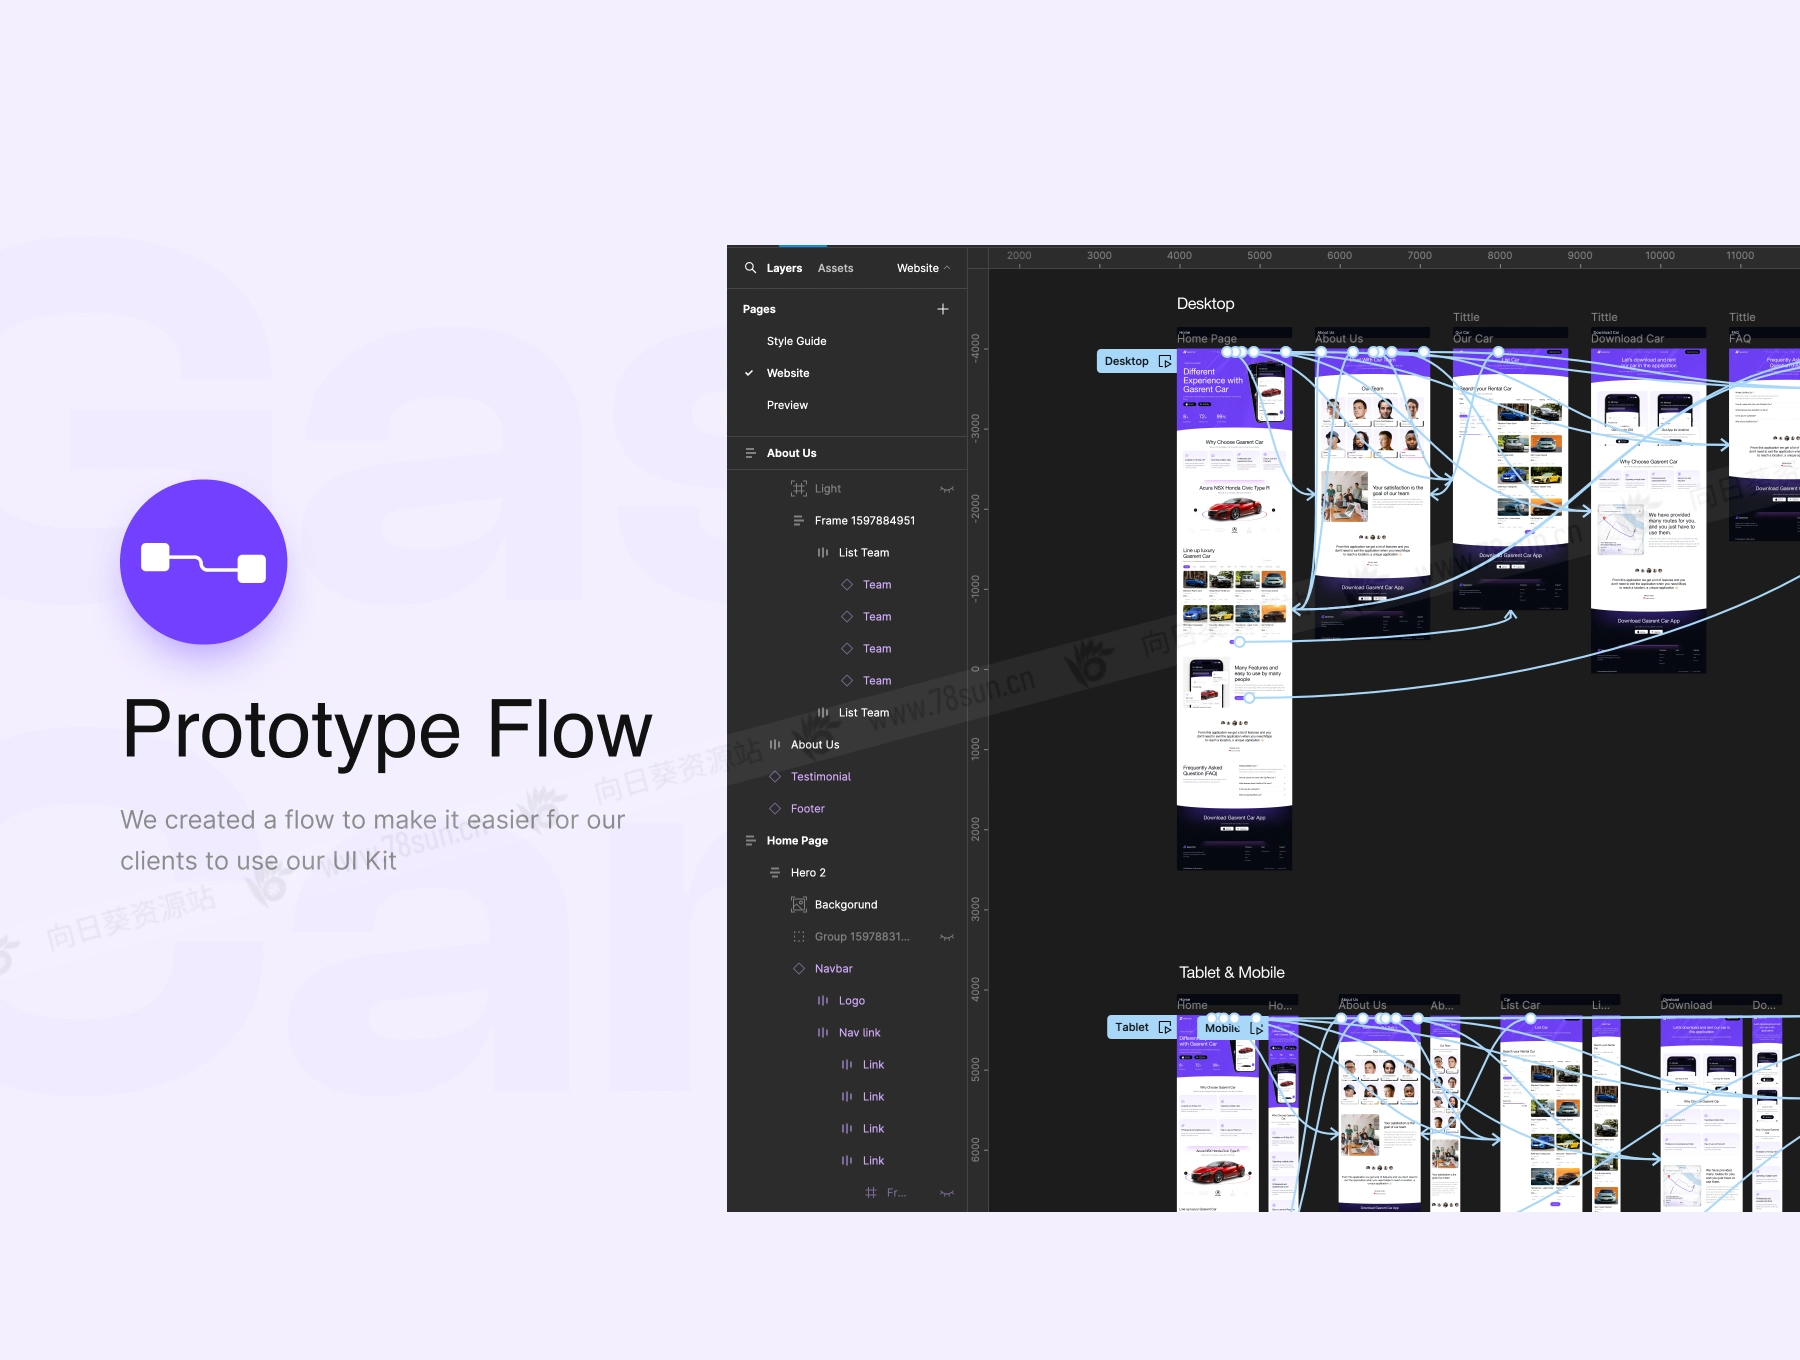Click the Tablet & Mobile section title
The width and height of the screenshot is (1800, 1360).
[x=1231, y=973]
